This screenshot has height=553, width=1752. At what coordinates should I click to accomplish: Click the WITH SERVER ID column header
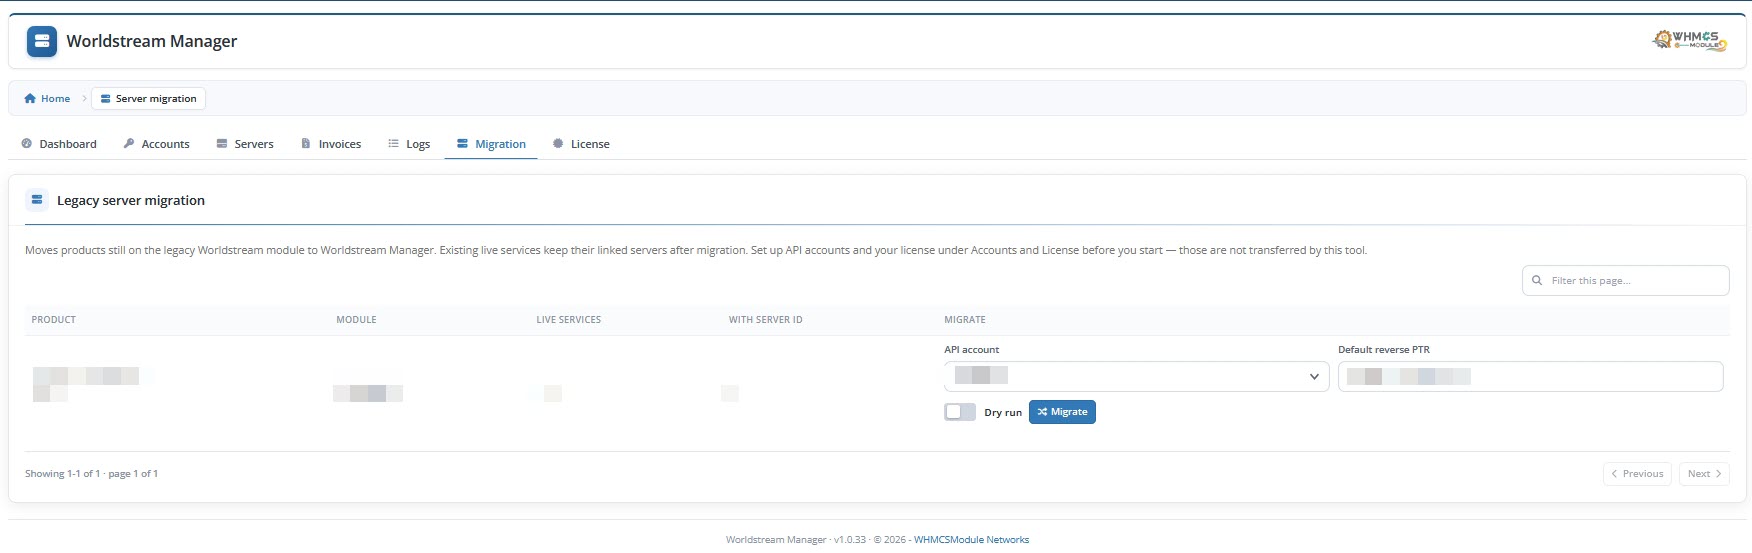765,320
